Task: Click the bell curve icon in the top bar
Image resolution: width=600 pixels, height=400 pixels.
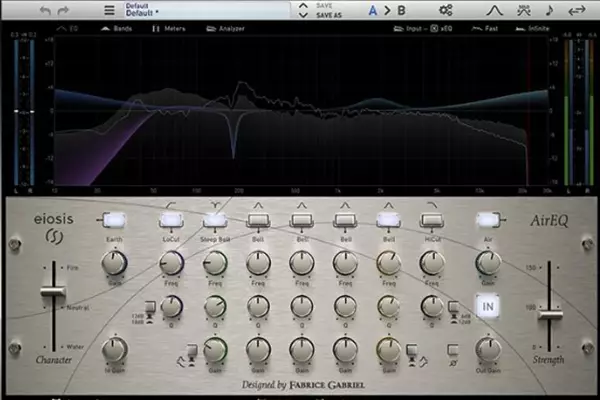Action: [x=494, y=10]
